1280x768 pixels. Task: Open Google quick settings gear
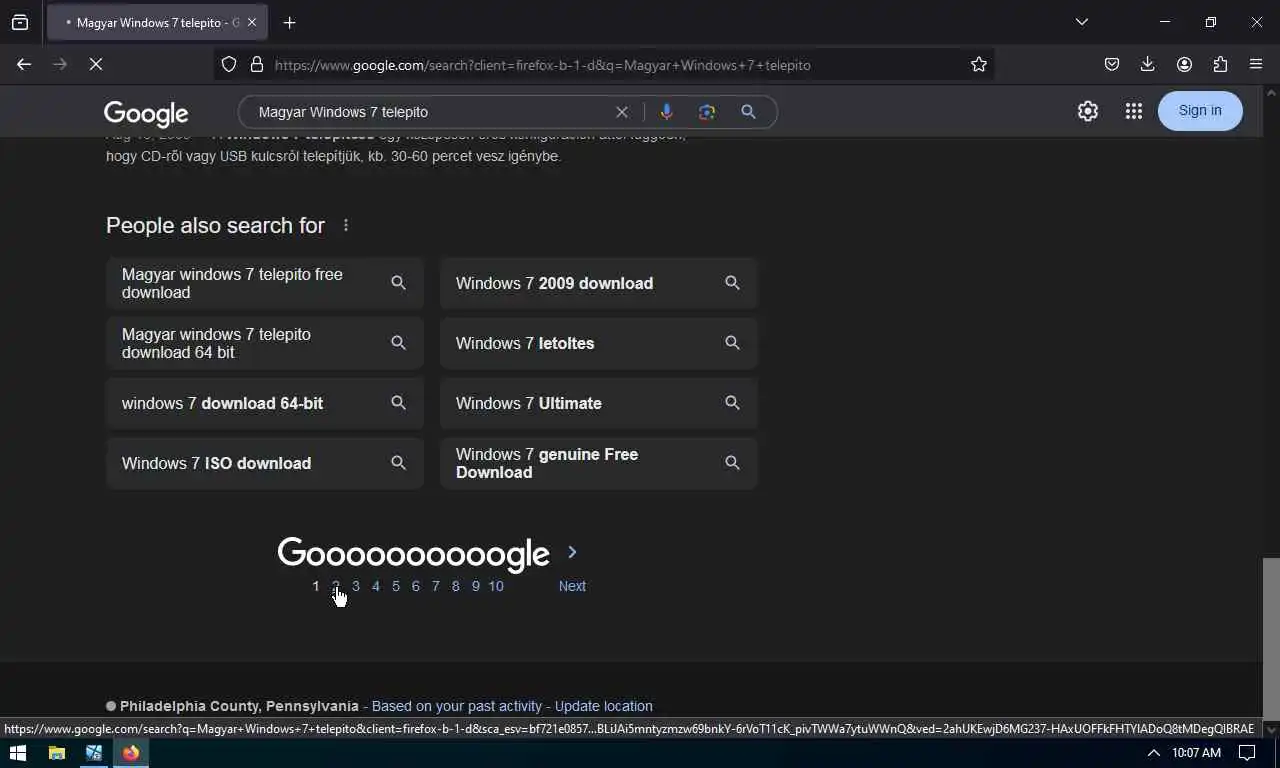pyautogui.click(x=1088, y=111)
